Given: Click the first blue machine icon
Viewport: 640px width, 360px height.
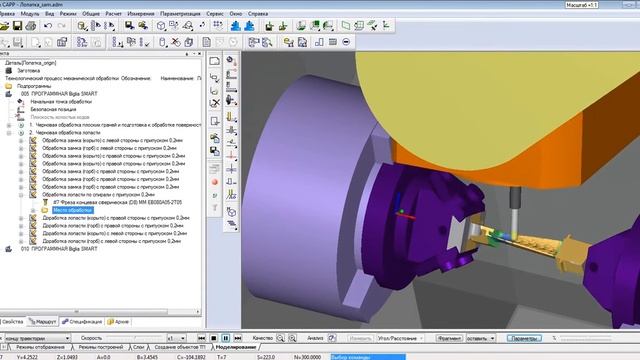Looking at the screenshot, I should (235, 26).
